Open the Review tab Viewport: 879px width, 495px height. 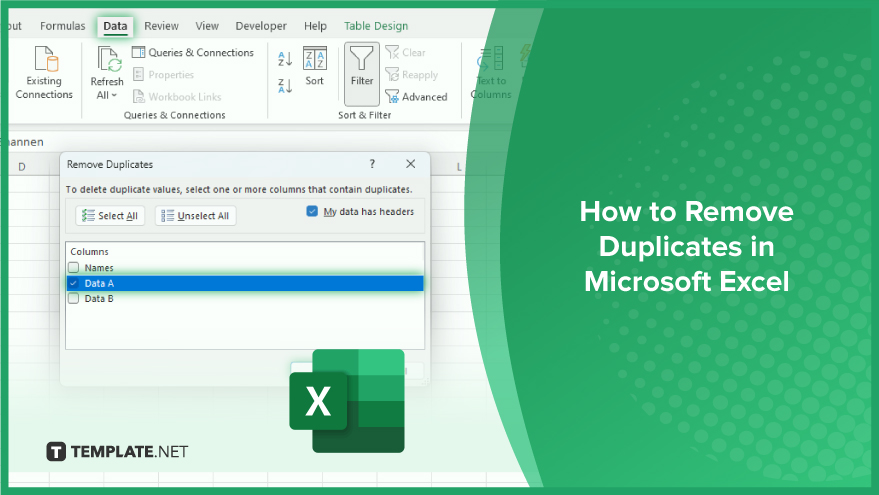click(x=161, y=26)
